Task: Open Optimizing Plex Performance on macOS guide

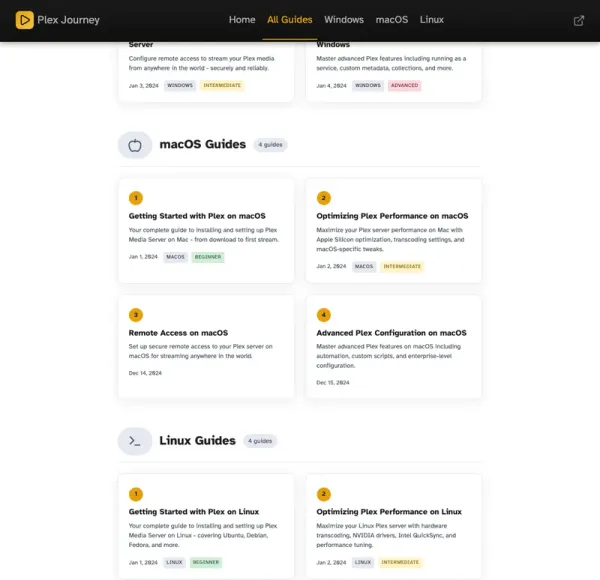Action: (x=392, y=216)
